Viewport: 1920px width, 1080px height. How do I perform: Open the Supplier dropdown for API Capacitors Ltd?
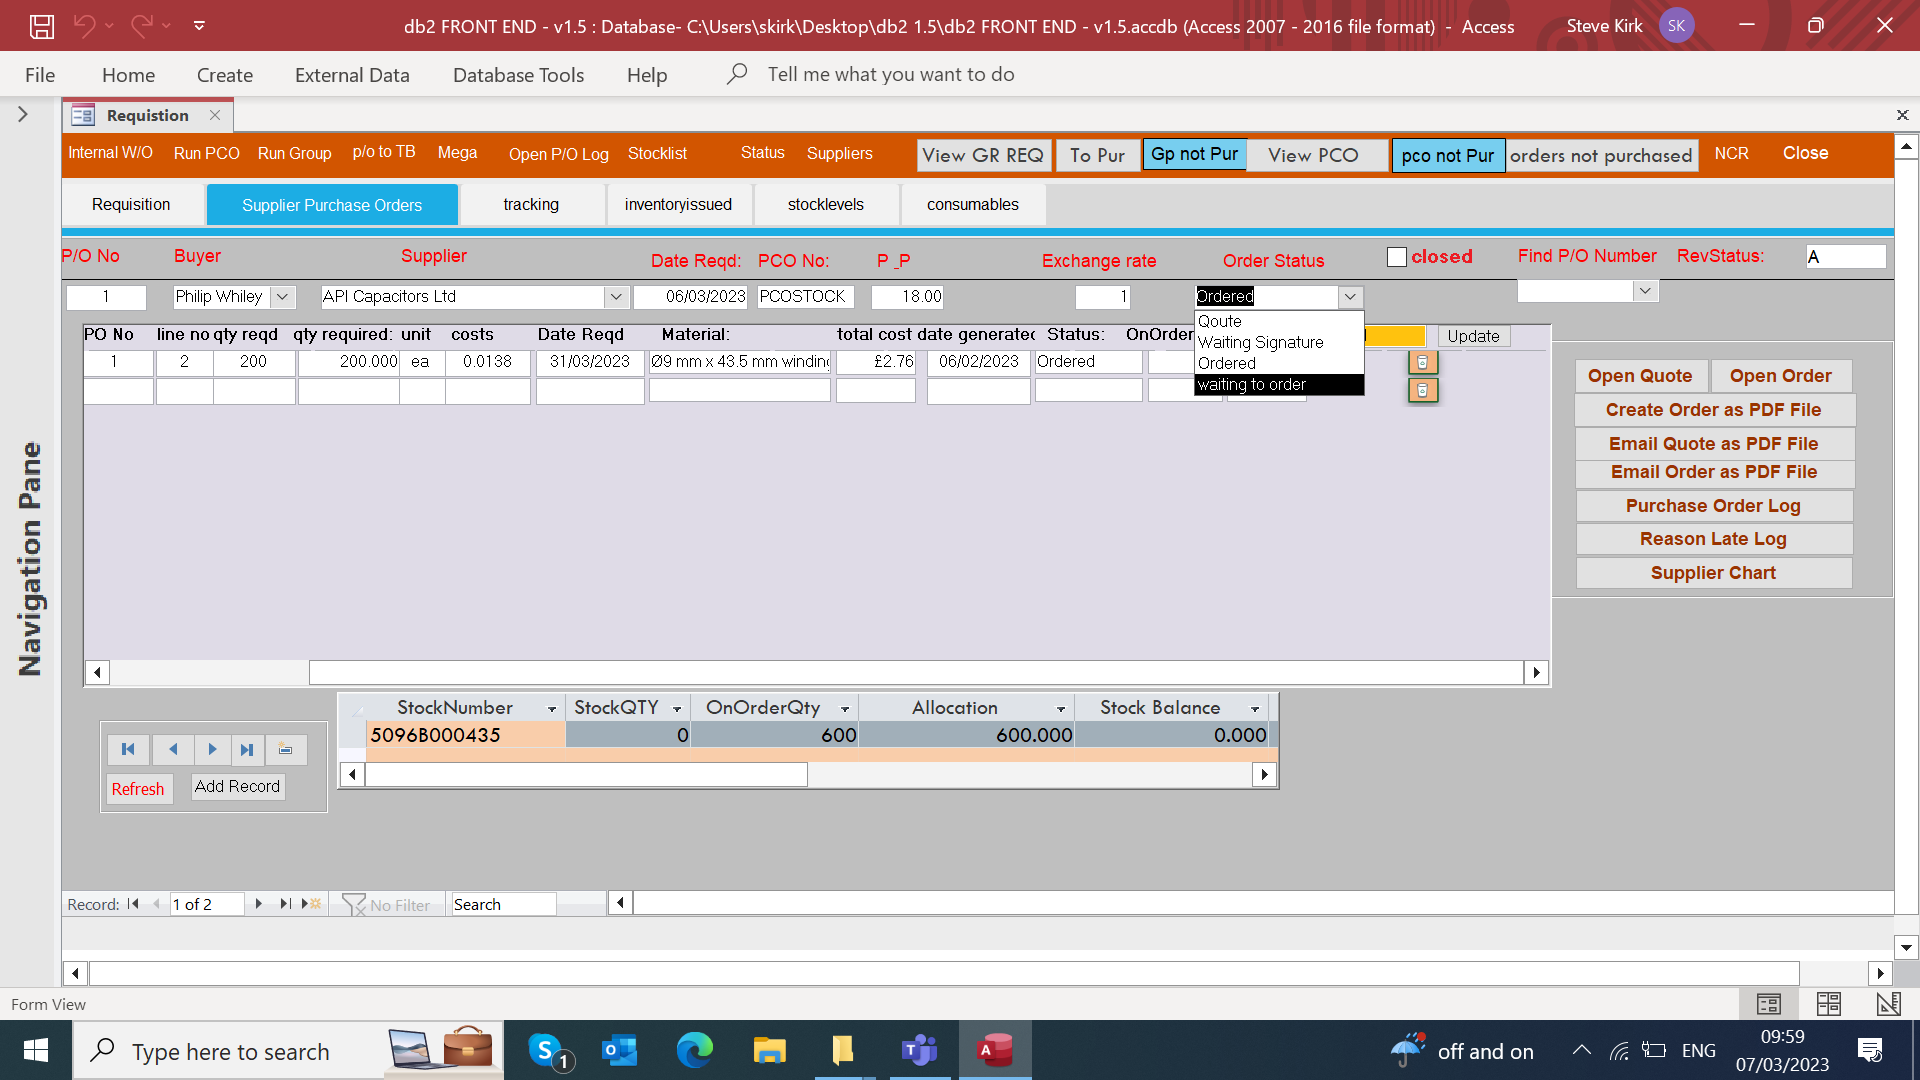[616, 297]
